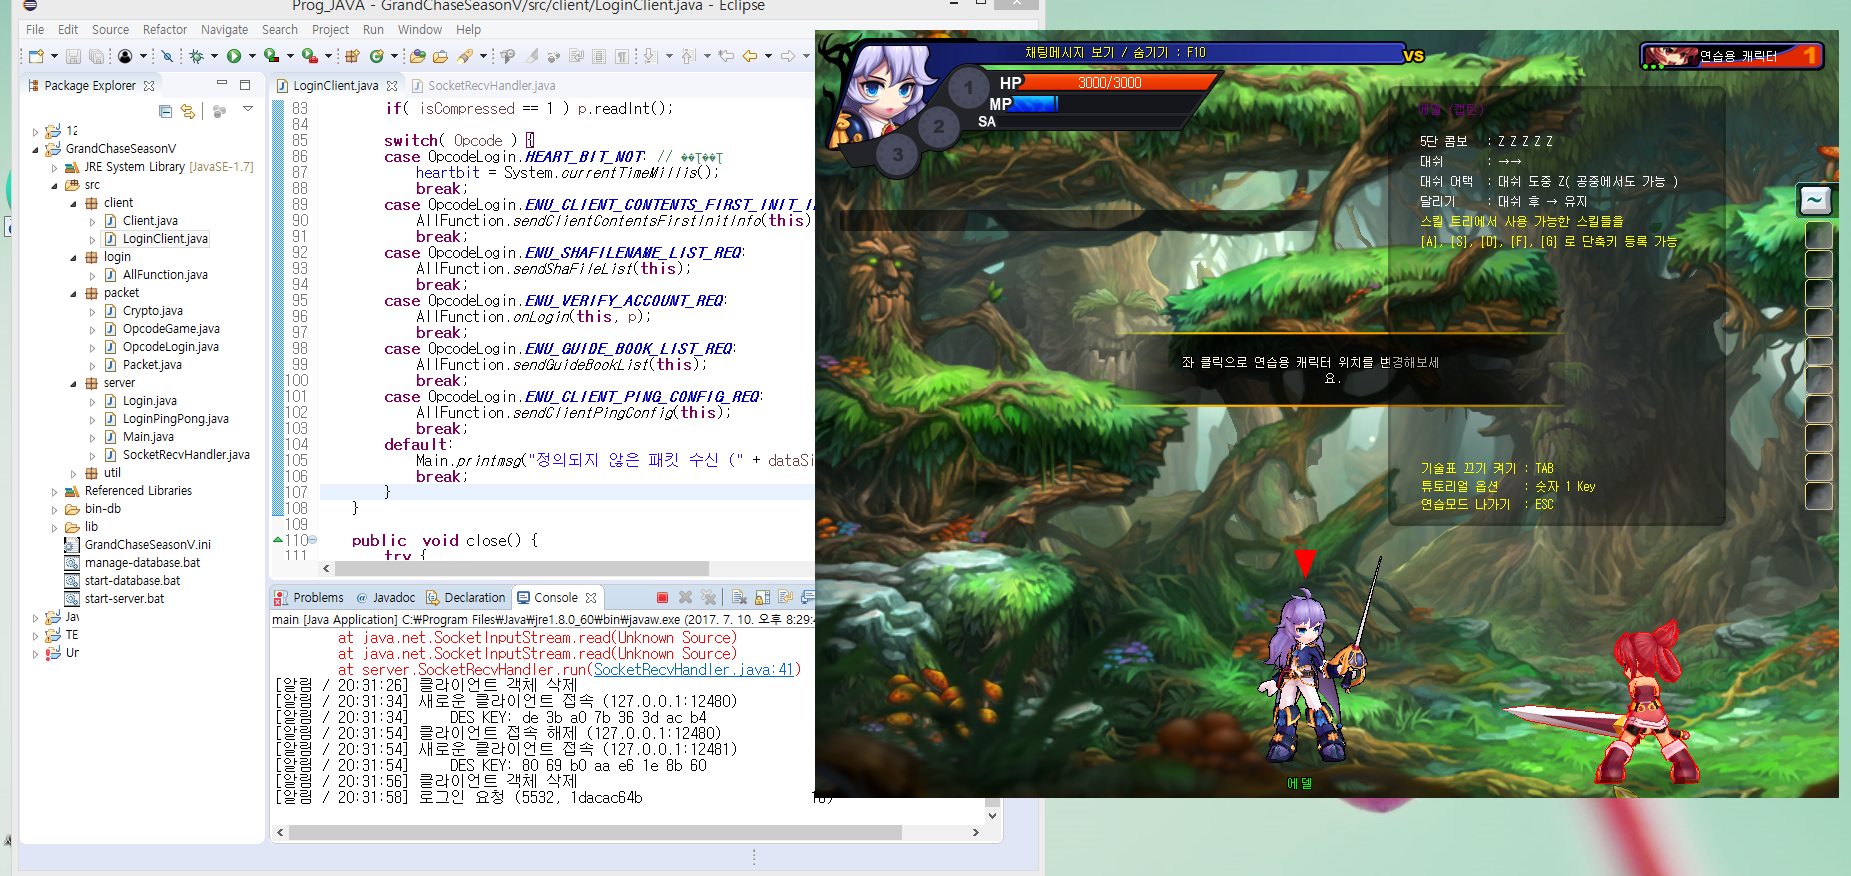Switch to the Declaration tab
The image size is (1851, 876).
tap(466, 597)
